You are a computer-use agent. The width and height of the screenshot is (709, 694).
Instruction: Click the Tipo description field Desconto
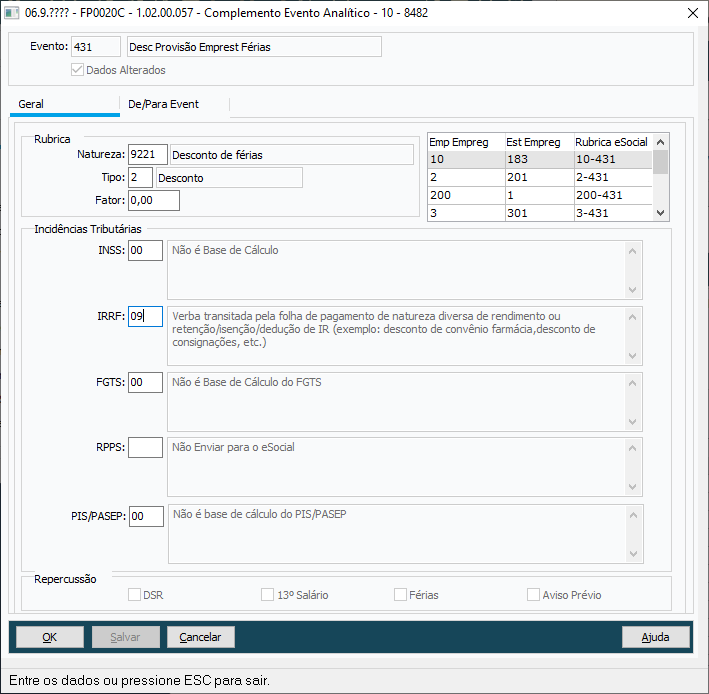(x=229, y=177)
